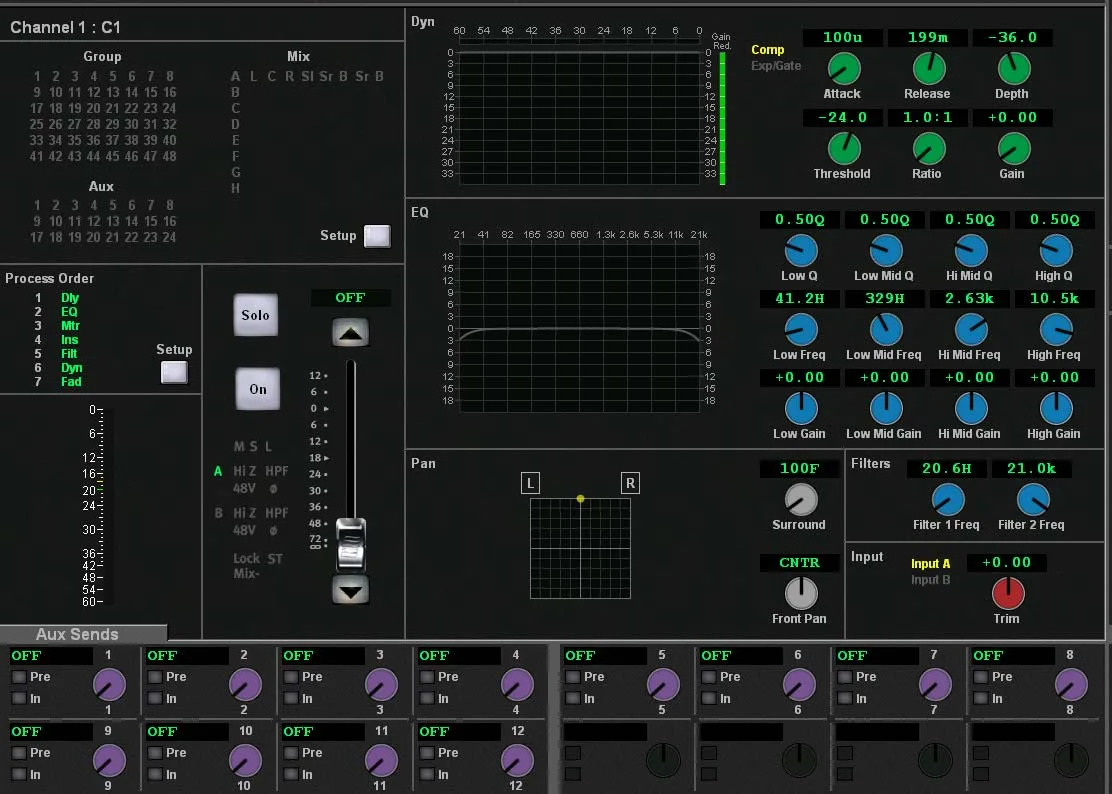Select the Hi Mid Gain knob

pos(971,409)
